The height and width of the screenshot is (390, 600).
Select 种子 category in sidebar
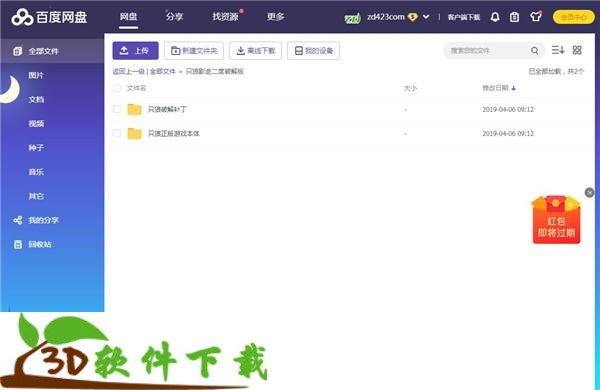pyautogui.click(x=36, y=148)
